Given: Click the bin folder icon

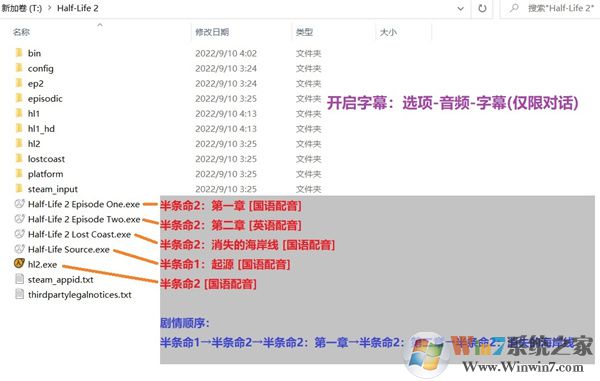Looking at the screenshot, I should tap(19, 52).
